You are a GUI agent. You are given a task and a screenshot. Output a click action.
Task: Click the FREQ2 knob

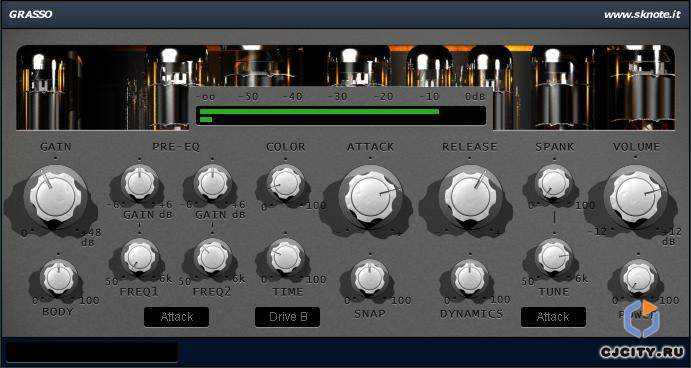click(212, 257)
